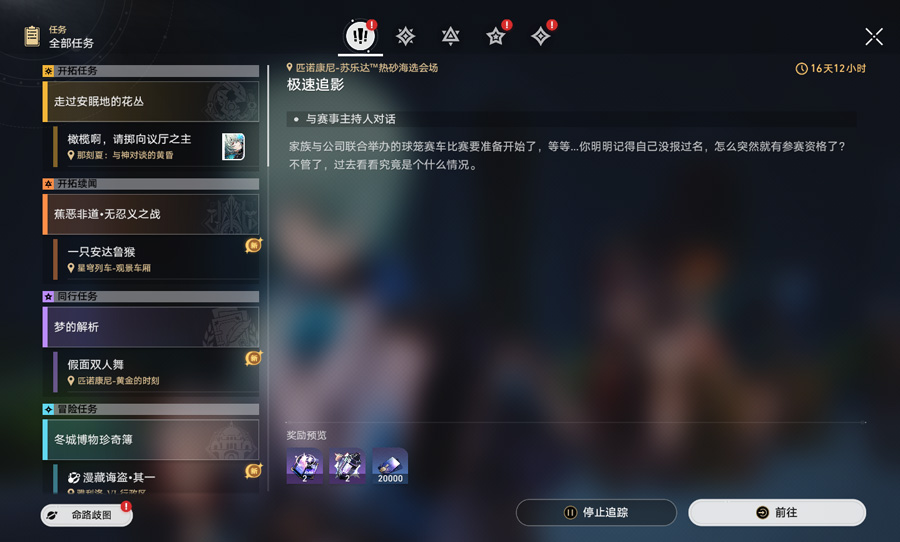The height and width of the screenshot is (542, 900).
Task: Open the 一只安达鲁猴 mission entry
Action: [155, 259]
